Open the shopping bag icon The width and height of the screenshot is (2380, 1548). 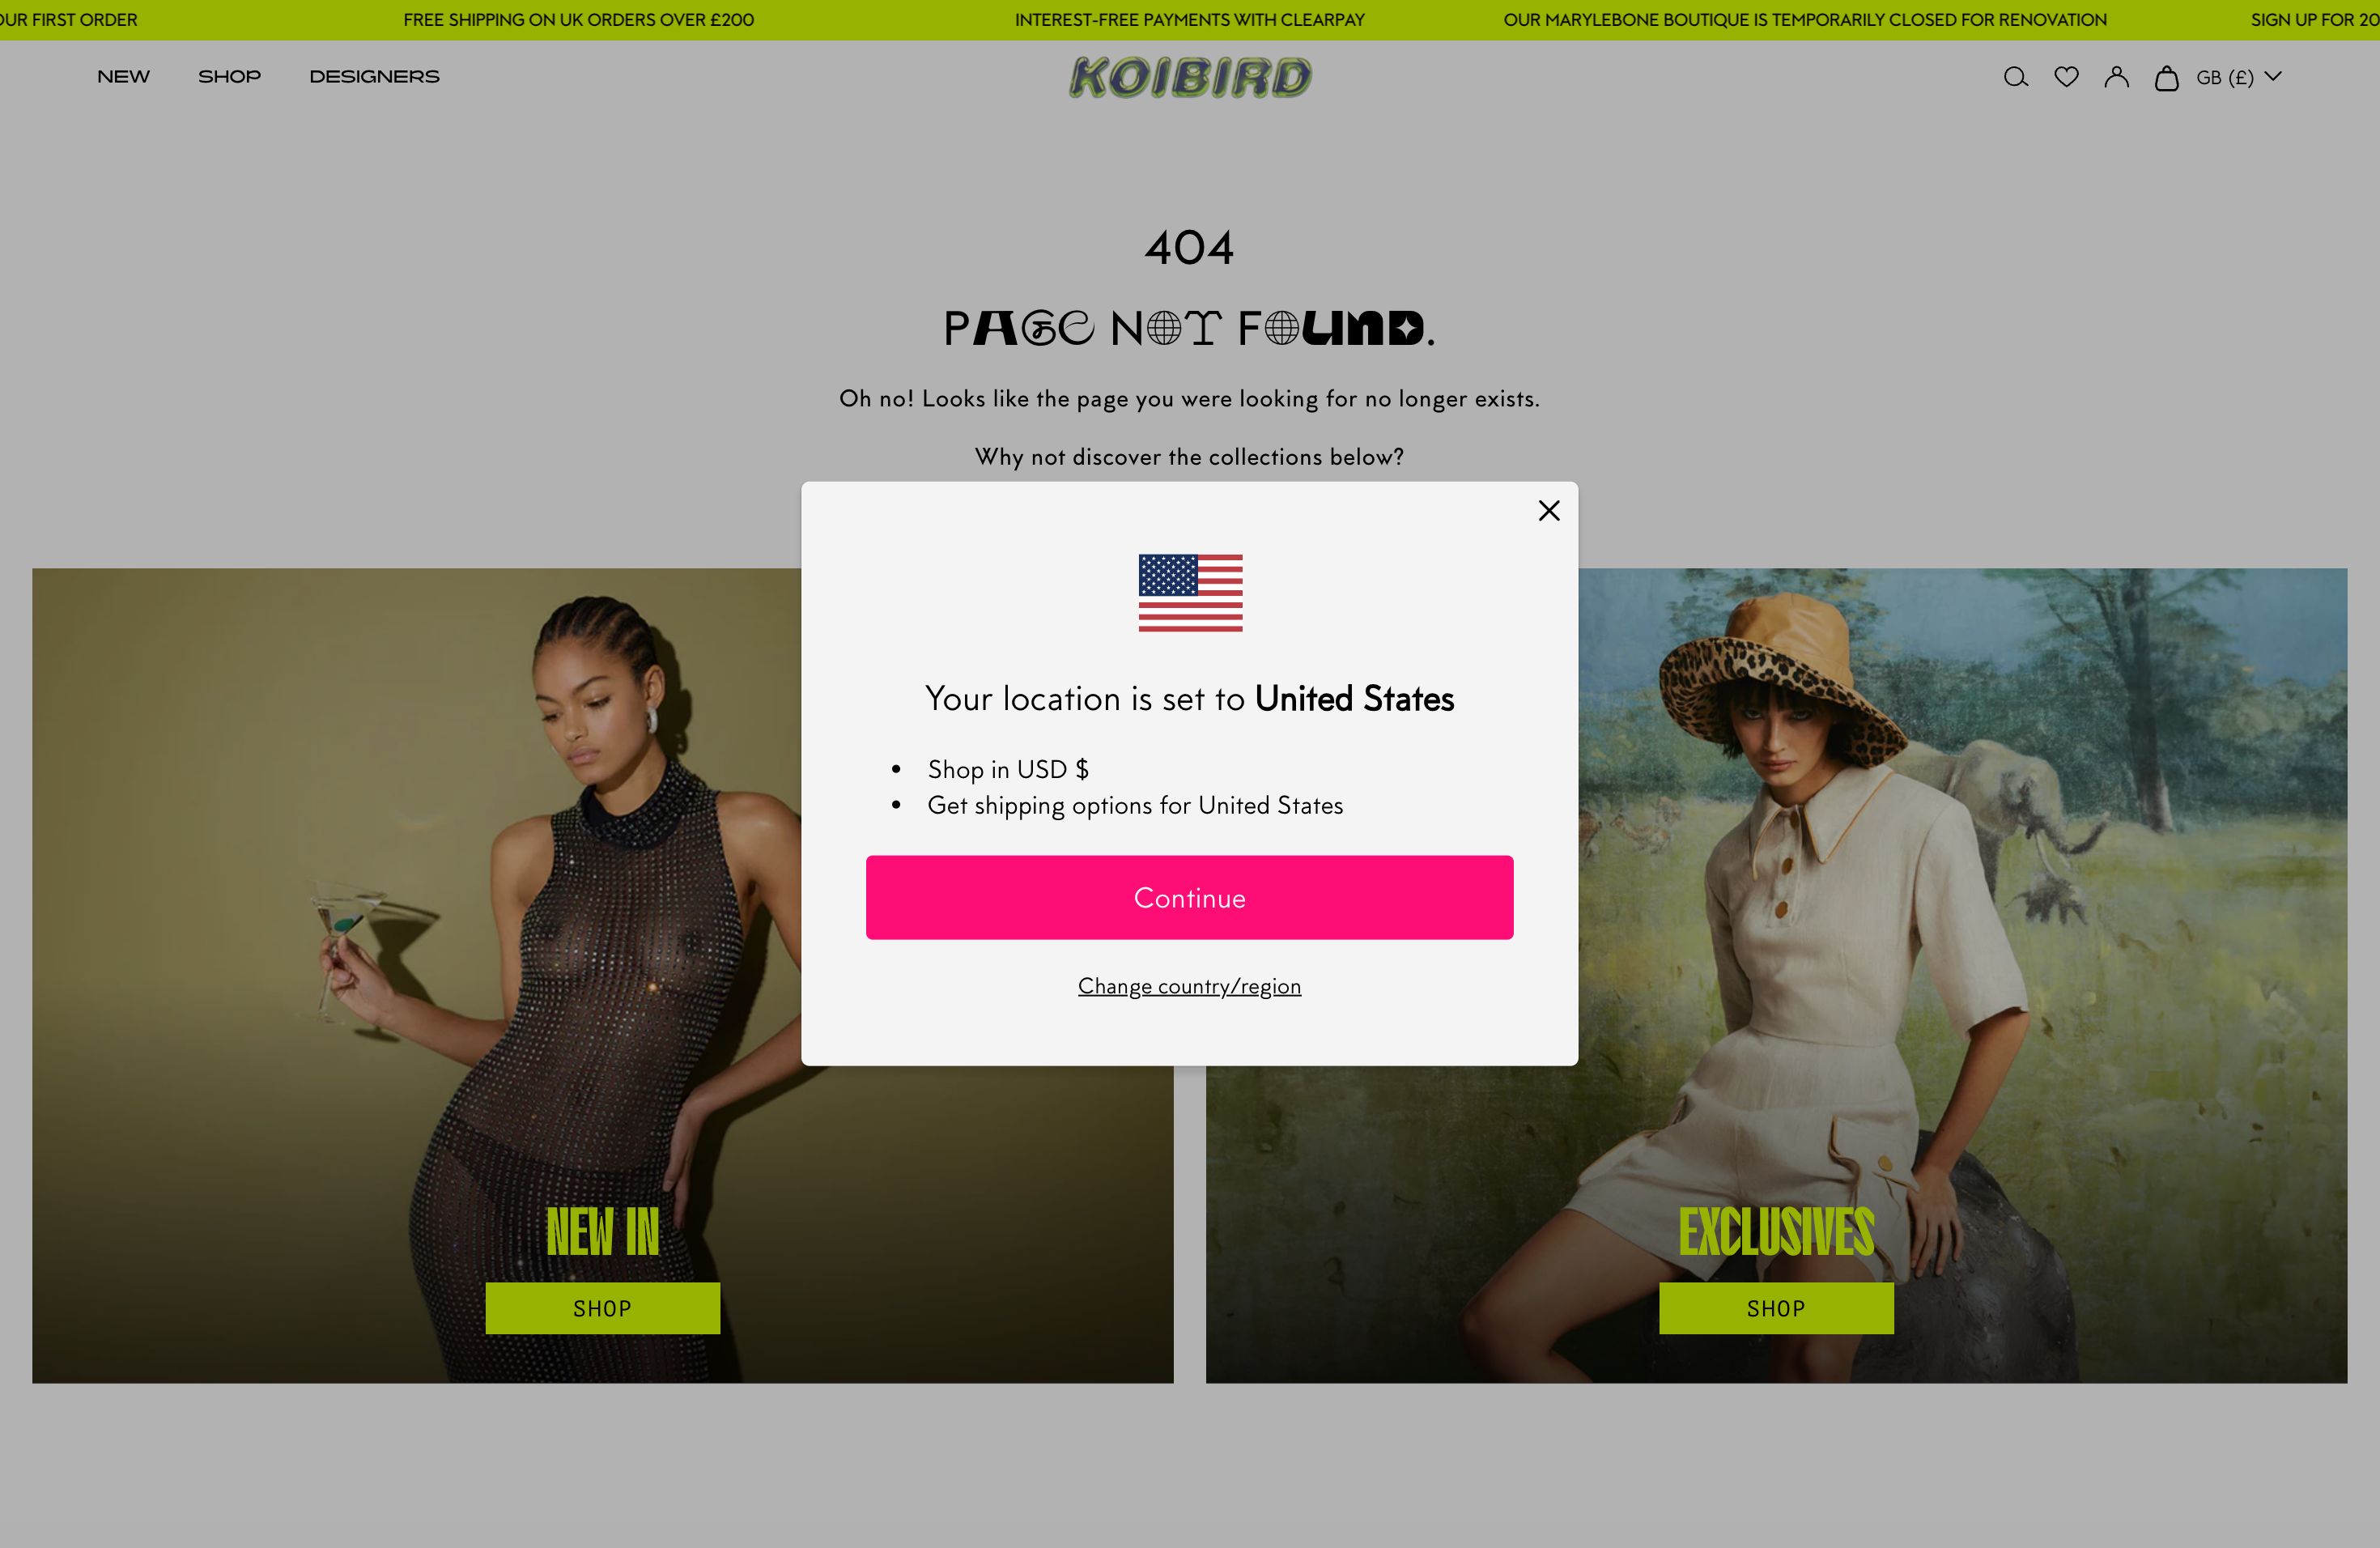coord(2166,77)
